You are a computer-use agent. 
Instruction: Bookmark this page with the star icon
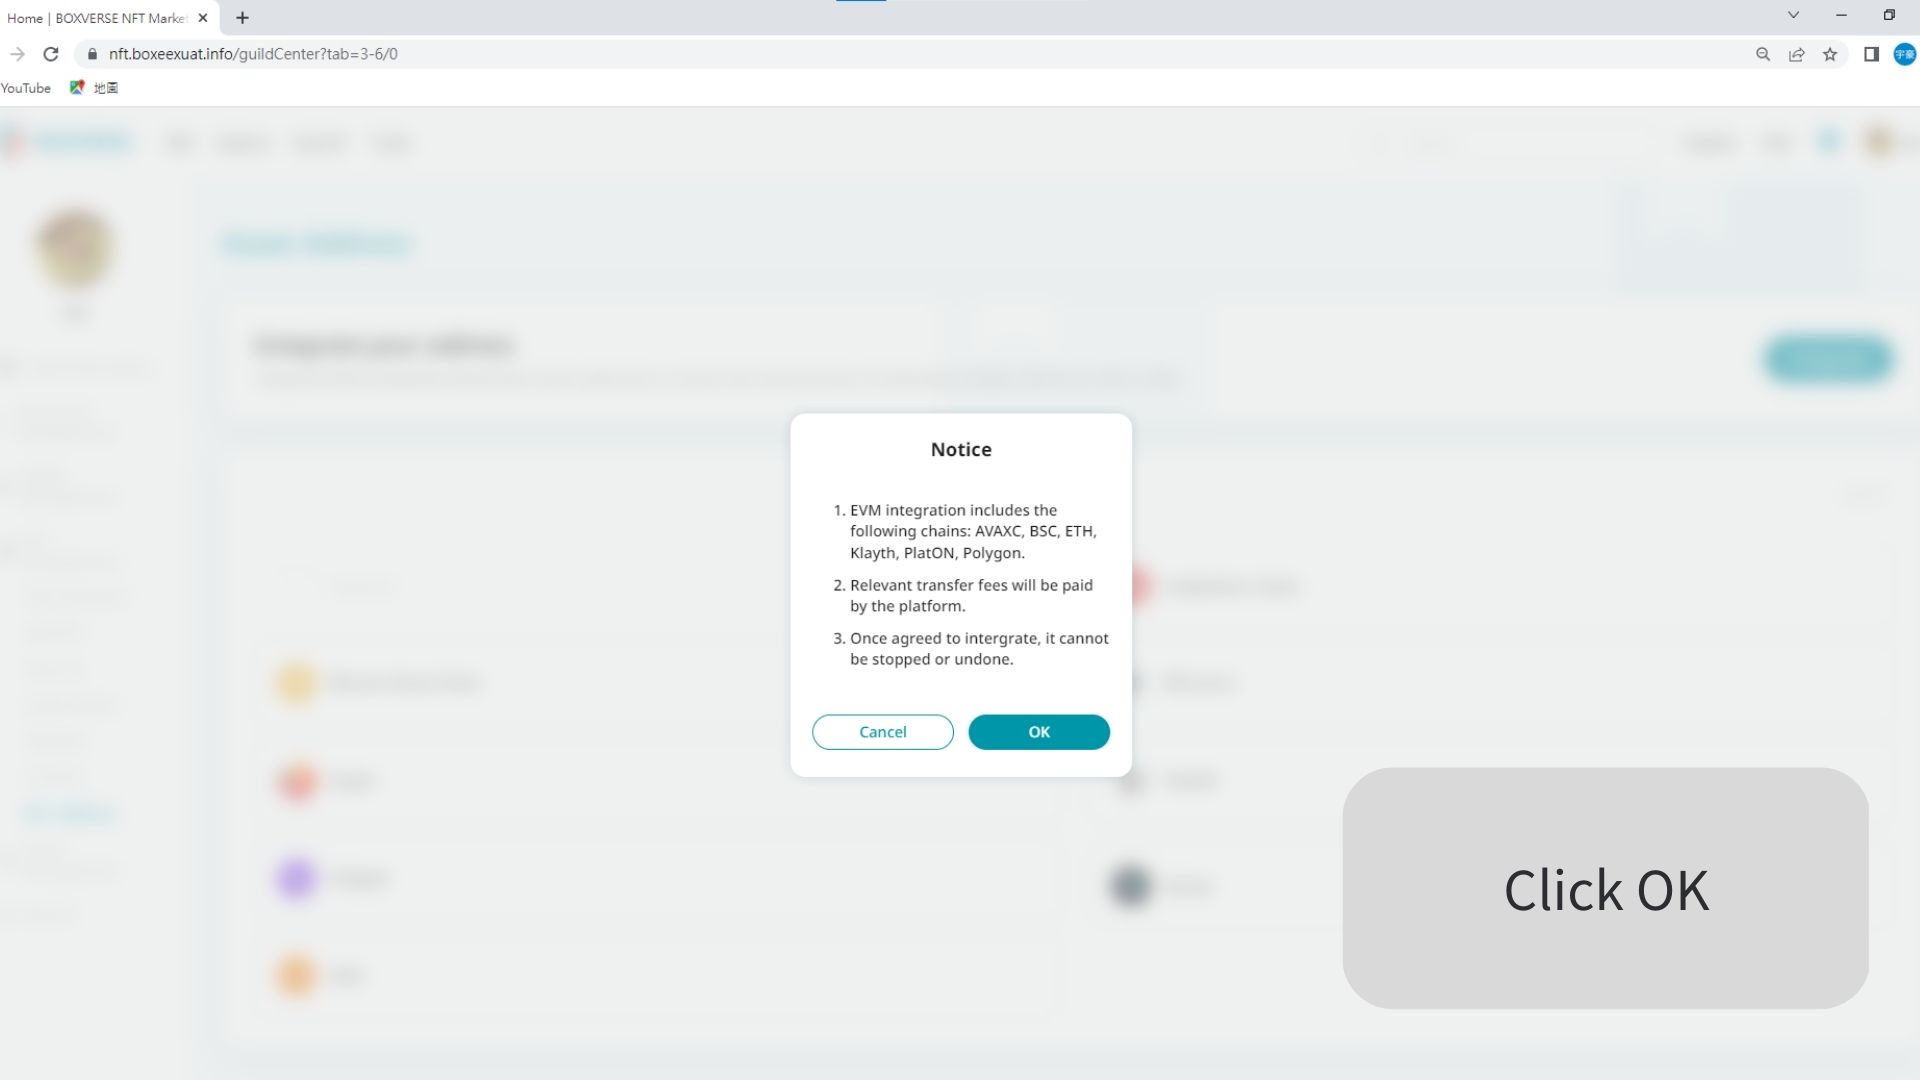pos(1830,54)
